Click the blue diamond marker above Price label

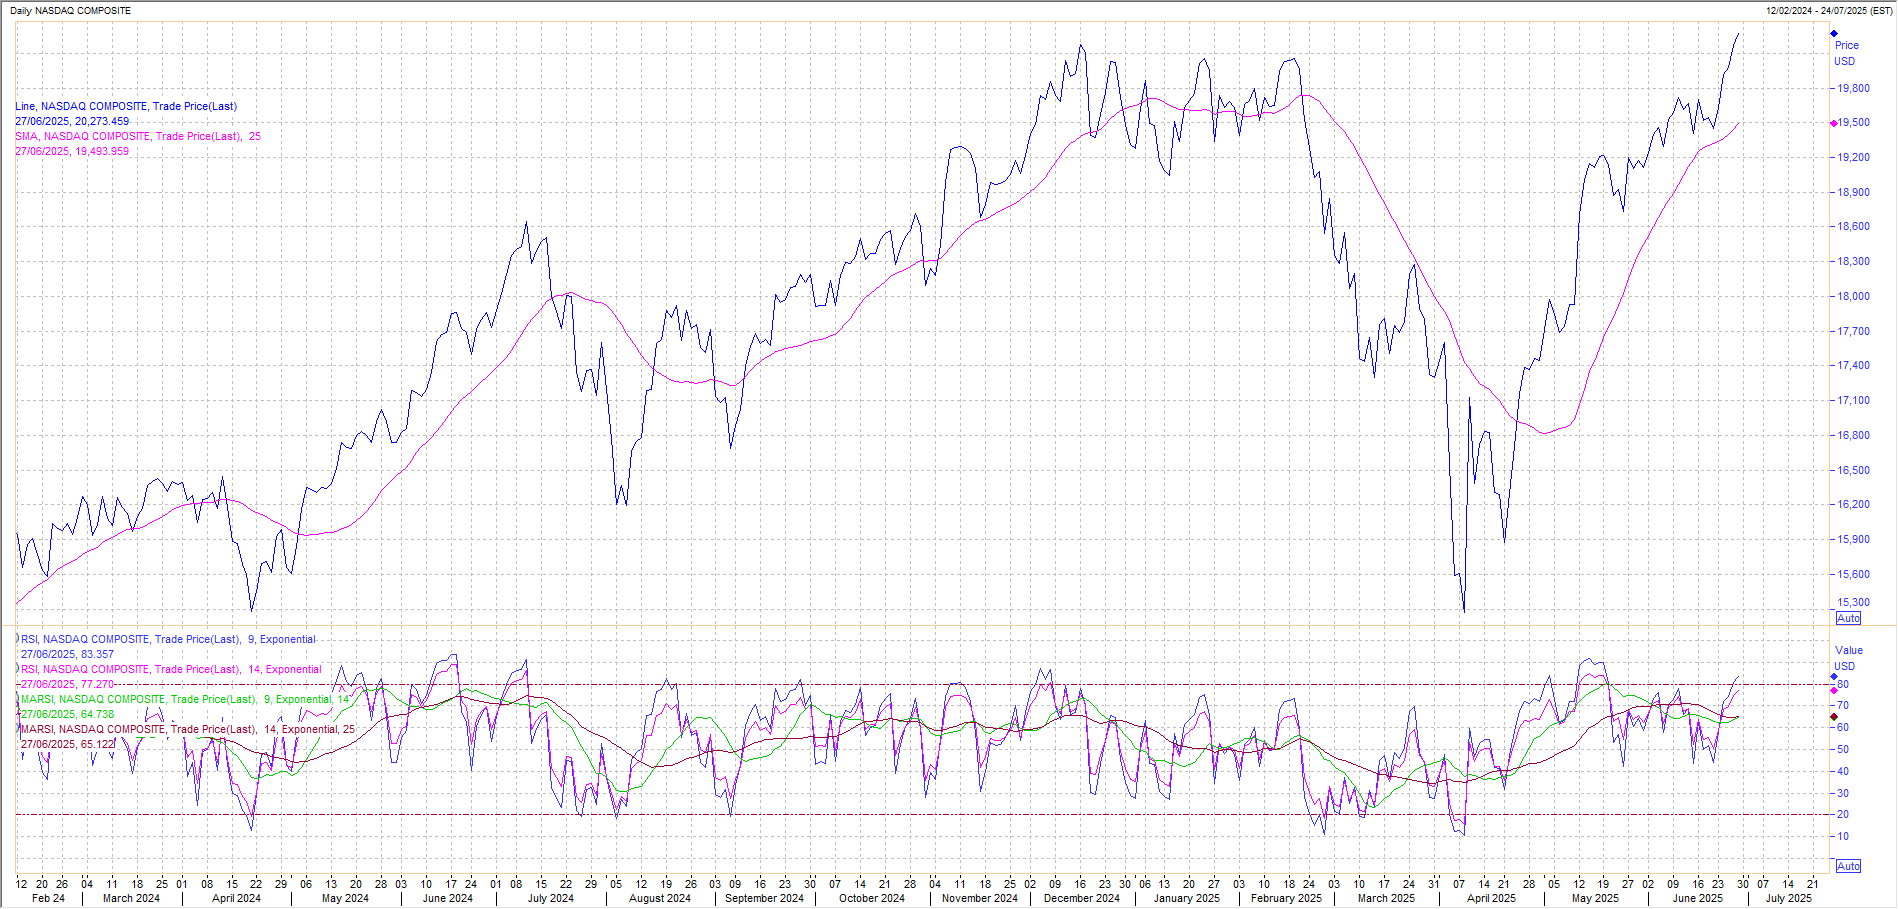tap(1834, 33)
